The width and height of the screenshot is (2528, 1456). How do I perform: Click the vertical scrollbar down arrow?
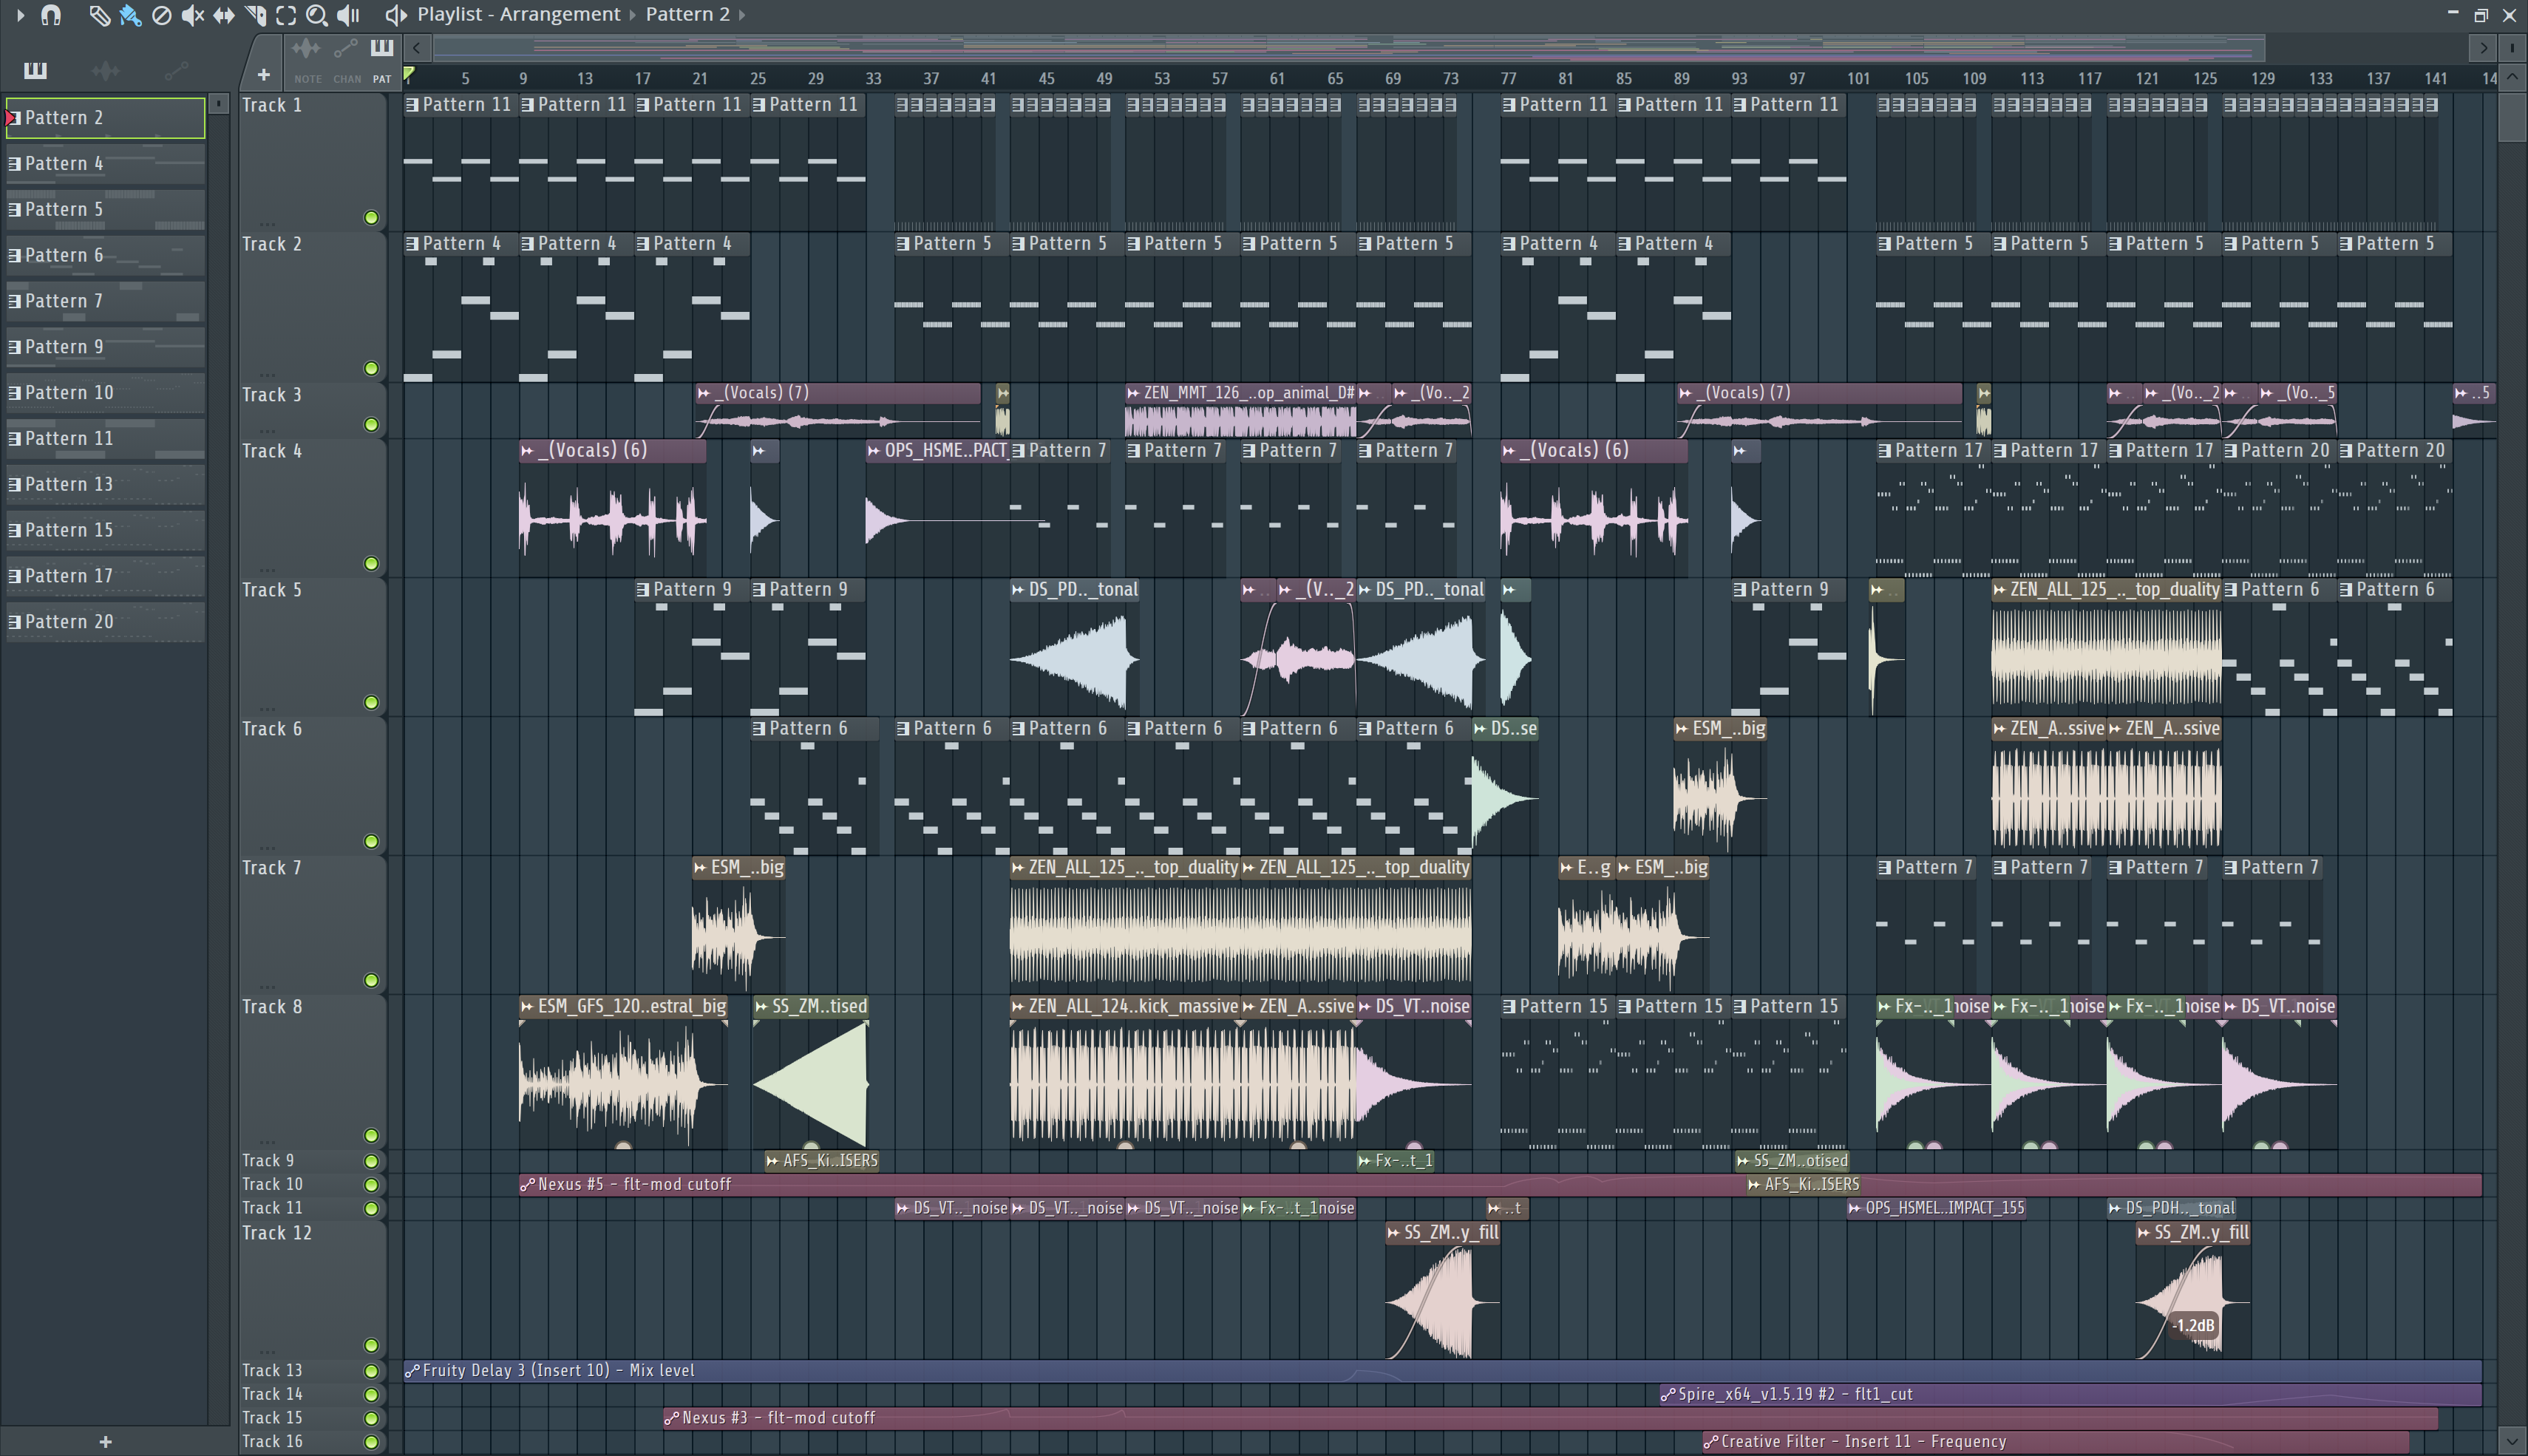(2512, 1441)
